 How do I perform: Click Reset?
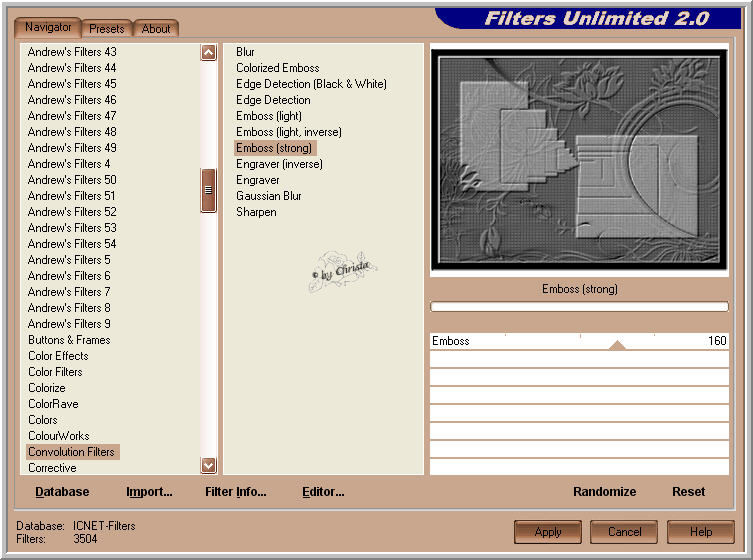tap(689, 492)
